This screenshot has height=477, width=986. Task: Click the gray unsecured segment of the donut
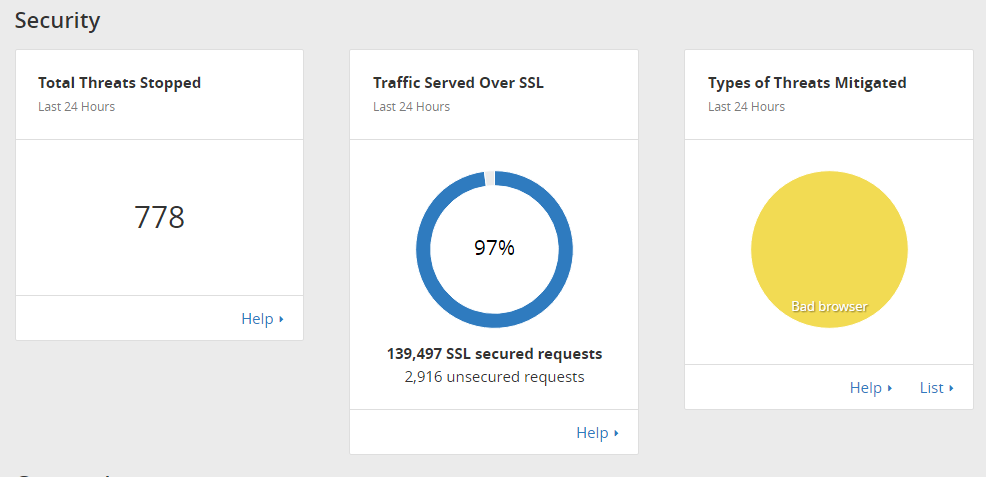(x=489, y=178)
